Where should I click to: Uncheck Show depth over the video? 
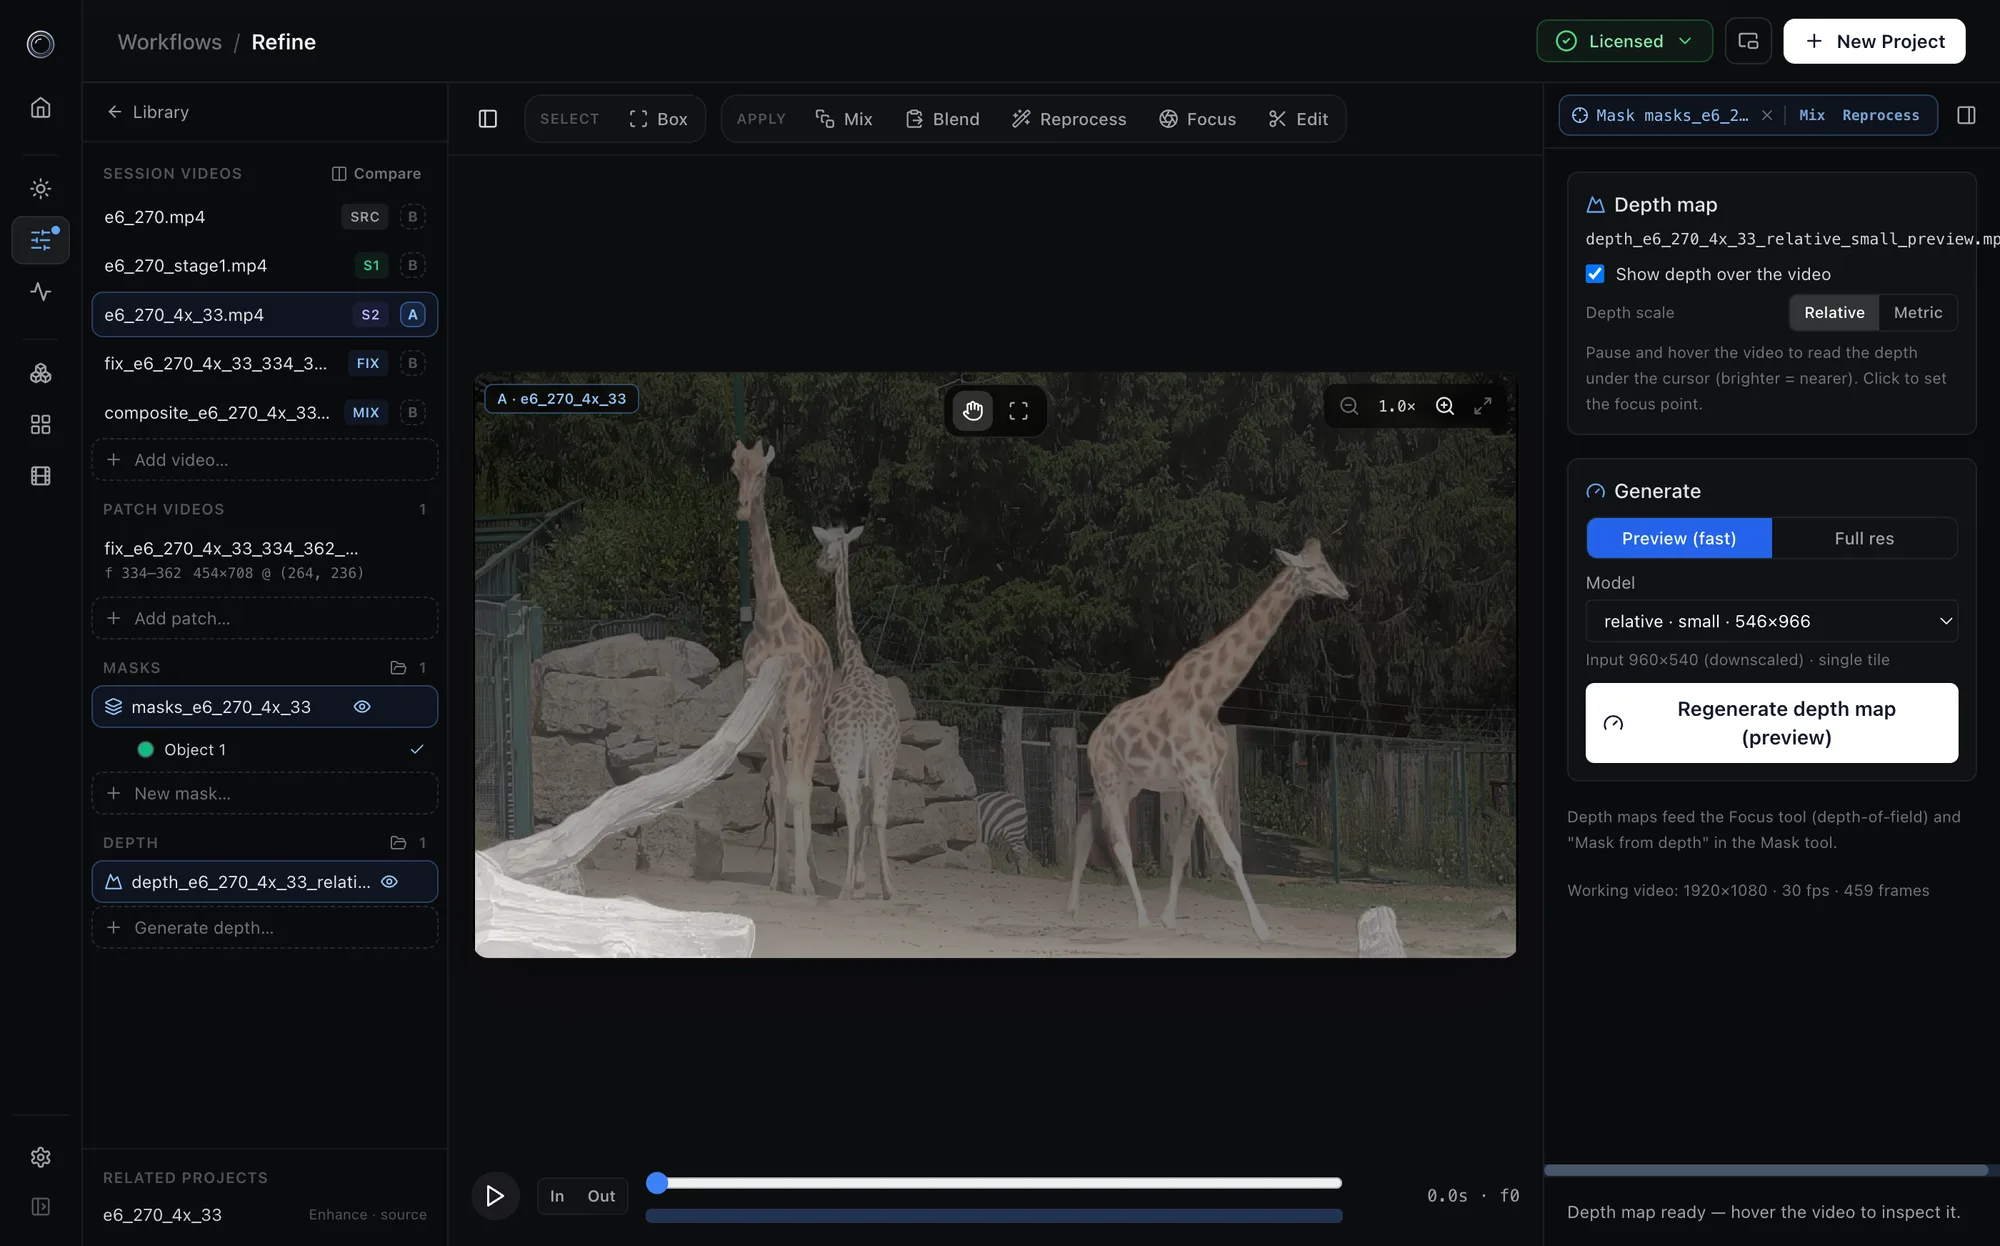(x=1595, y=274)
